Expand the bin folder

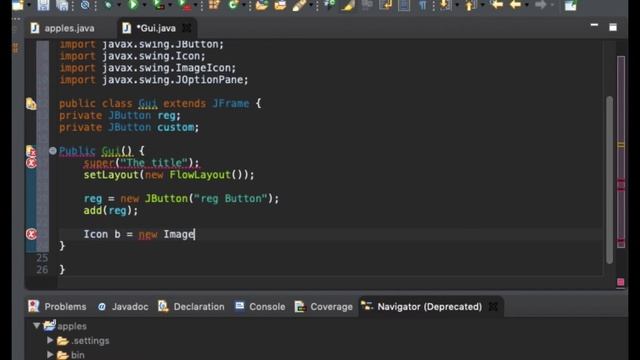coord(50,354)
